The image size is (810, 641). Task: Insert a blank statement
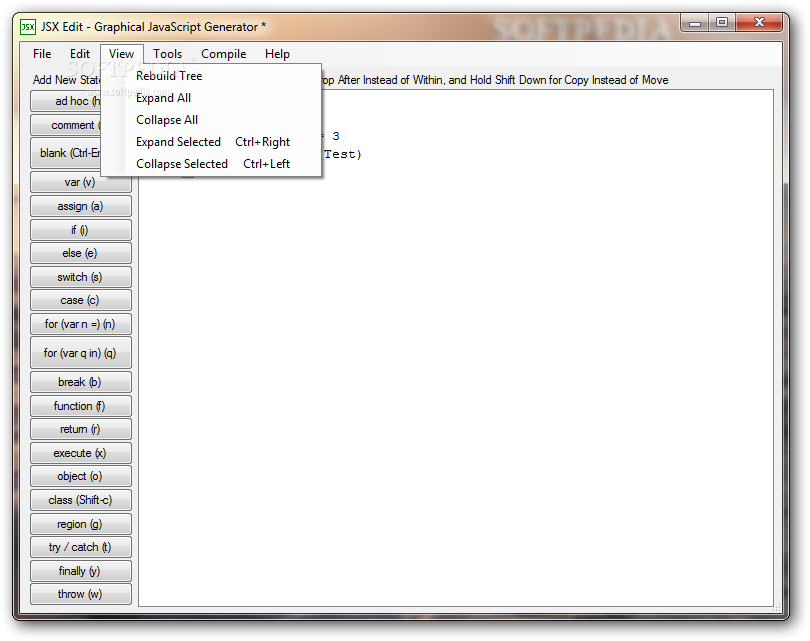[x=66, y=153]
